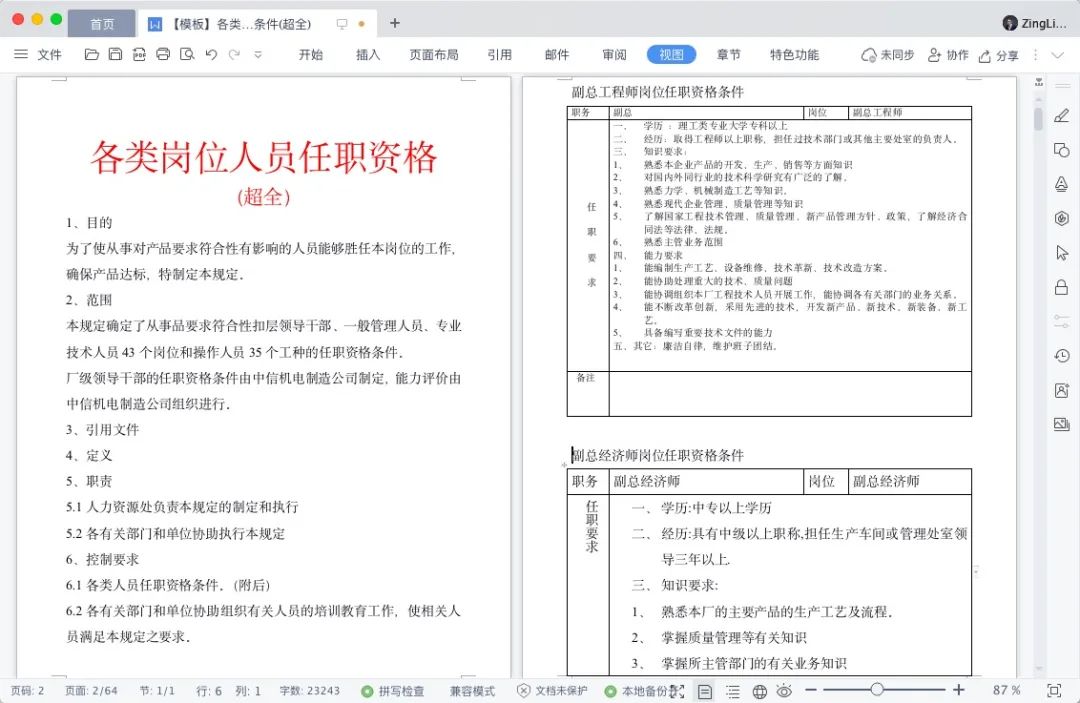This screenshot has width=1080, height=703.
Task: Click the open folder icon in toolbar
Action: [x=92, y=54]
